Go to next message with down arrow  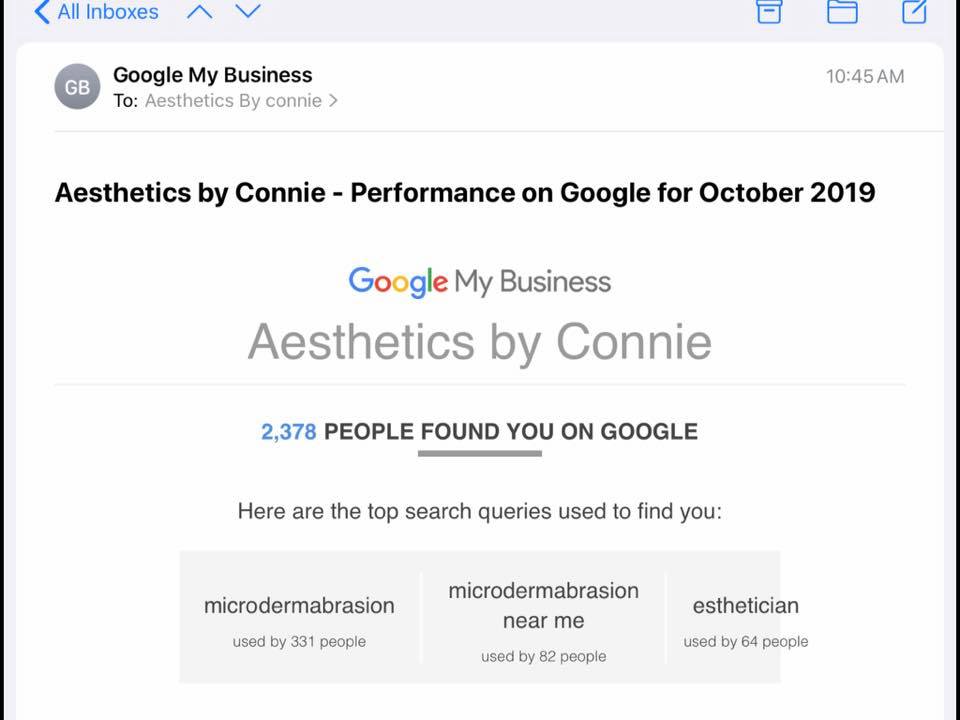247,12
